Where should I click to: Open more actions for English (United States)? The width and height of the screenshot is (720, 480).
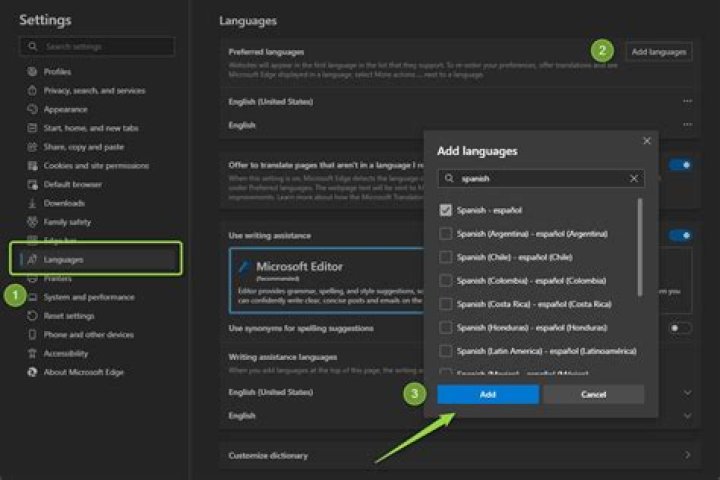[687, 101]
